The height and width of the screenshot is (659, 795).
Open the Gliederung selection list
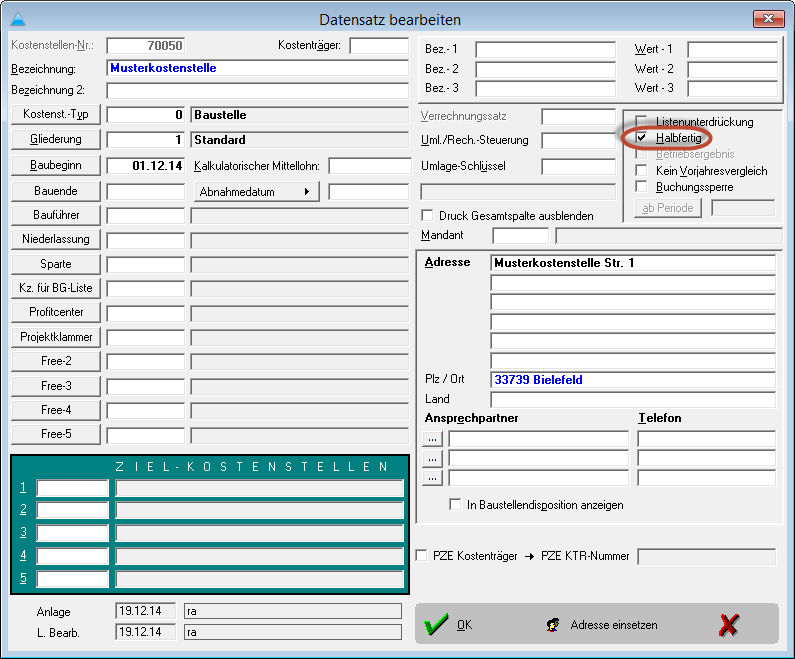point(54,140)
